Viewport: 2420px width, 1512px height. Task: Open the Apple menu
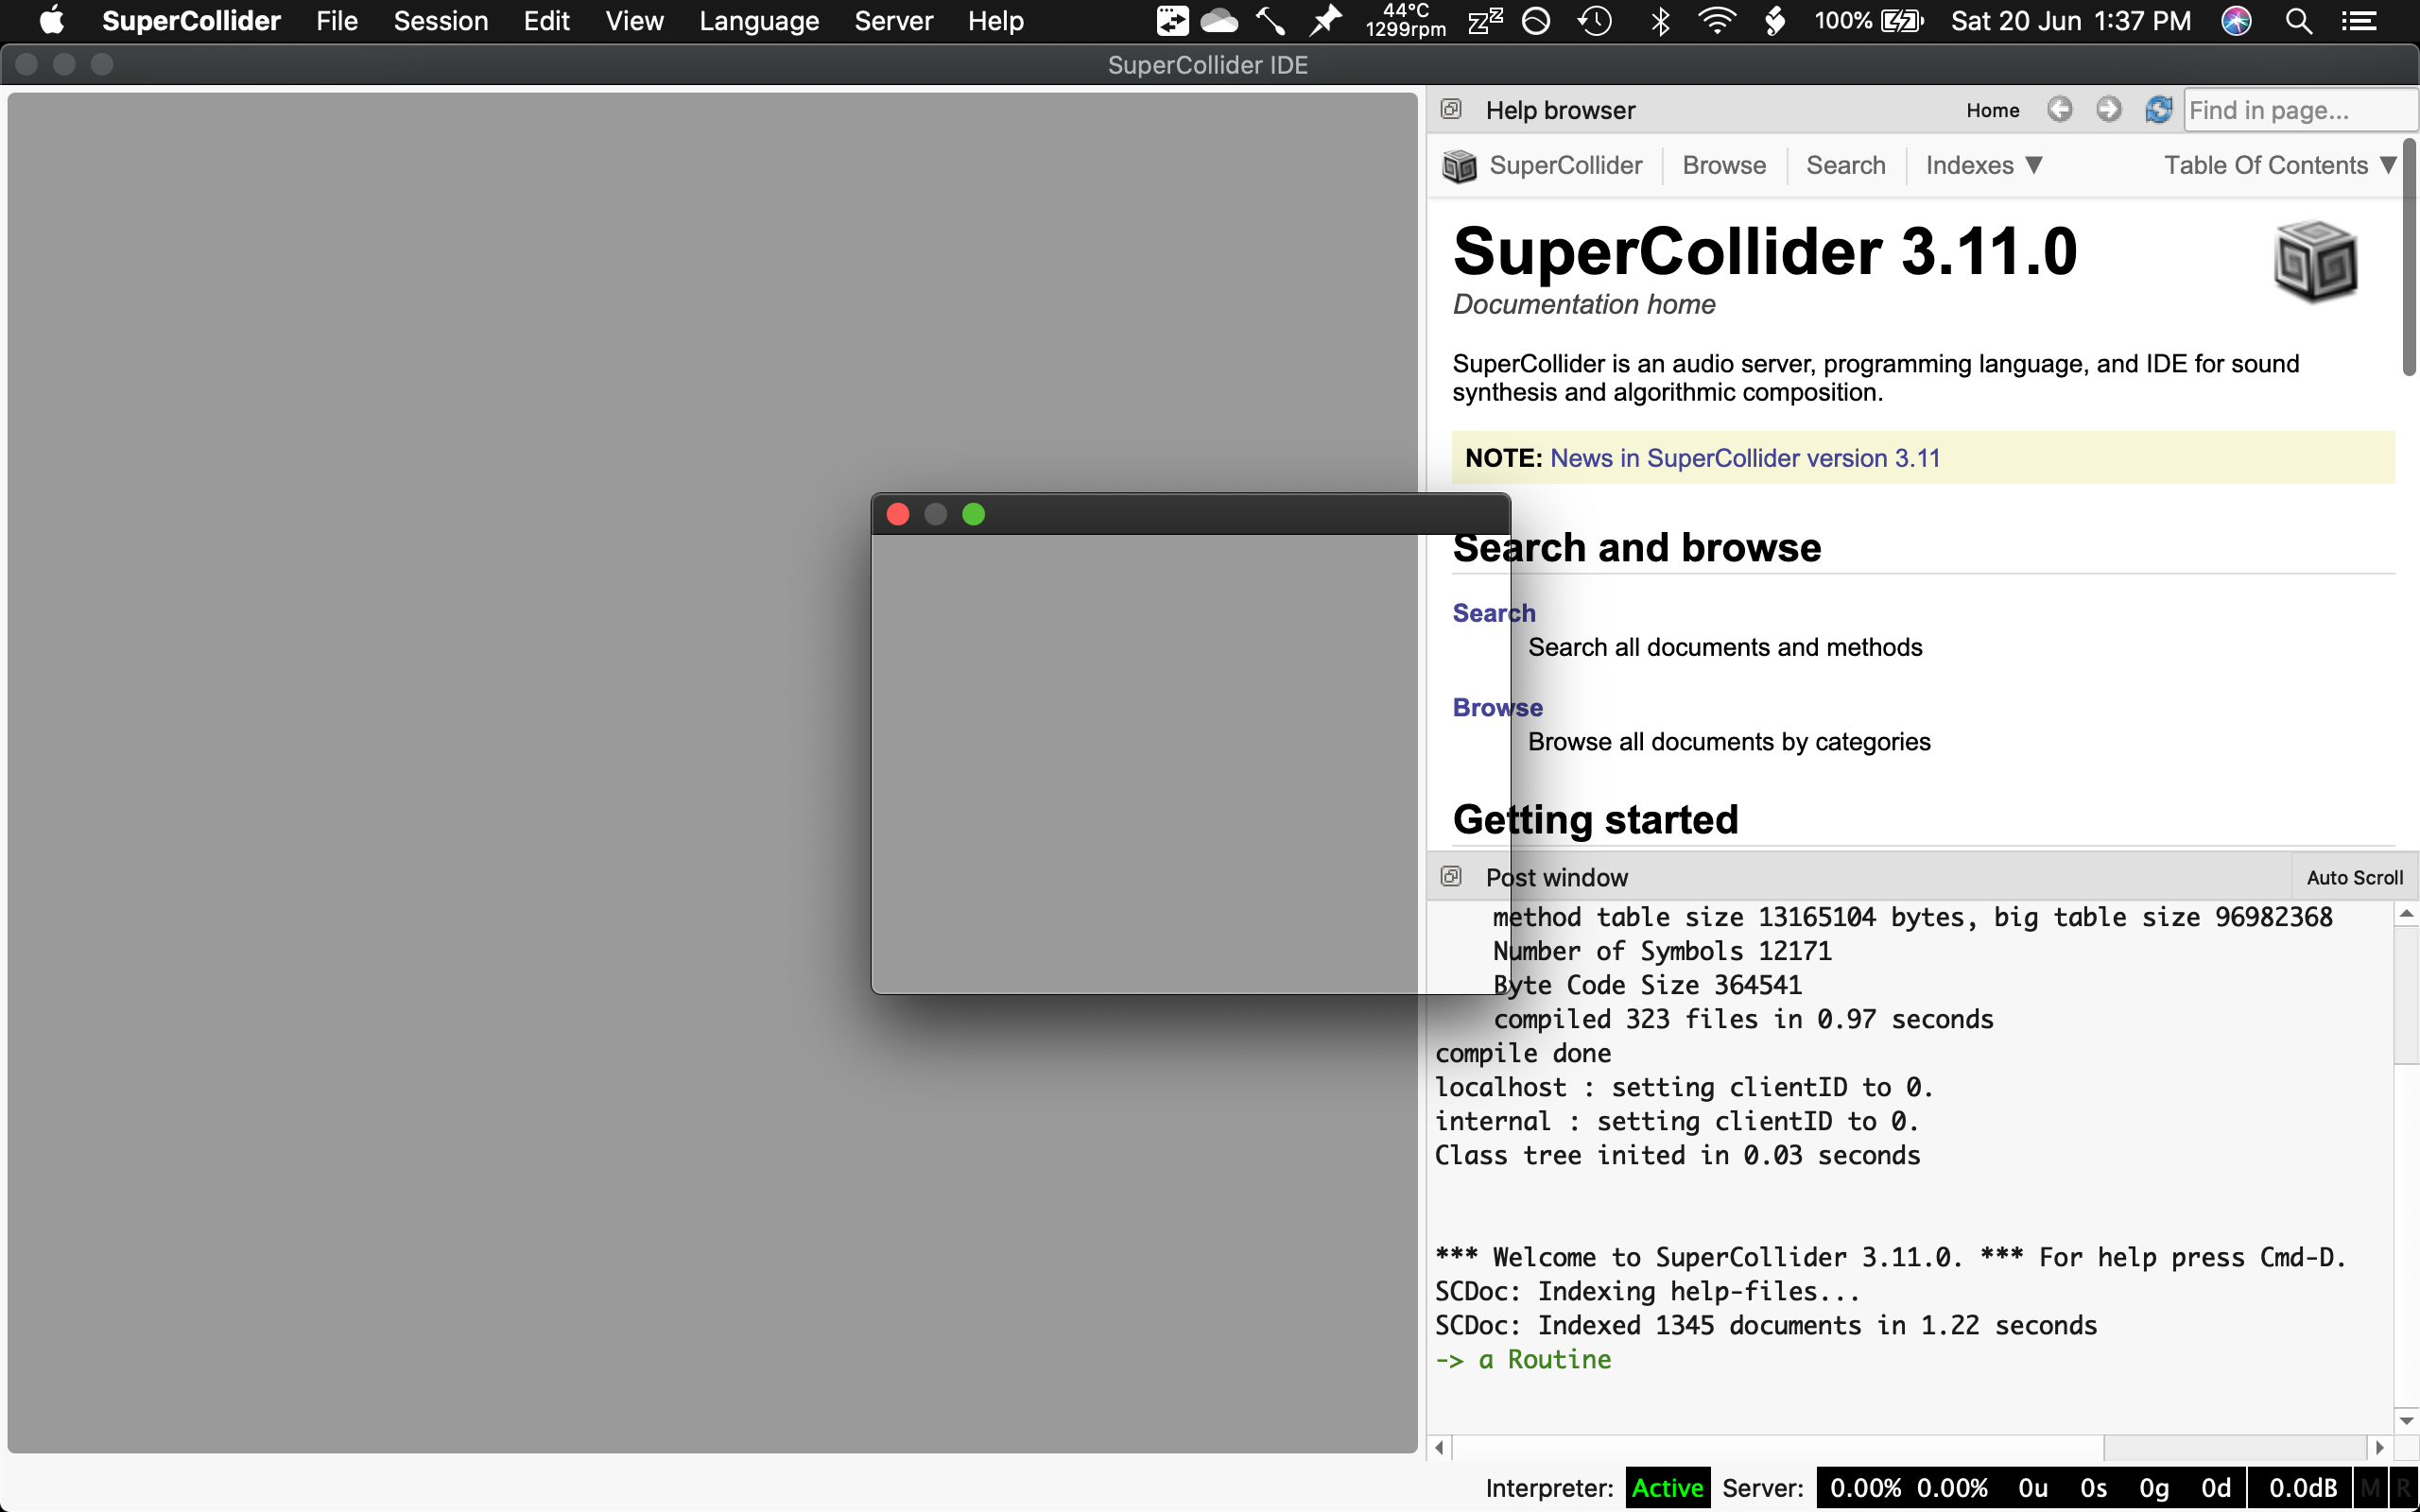click(x=51, y=20)
